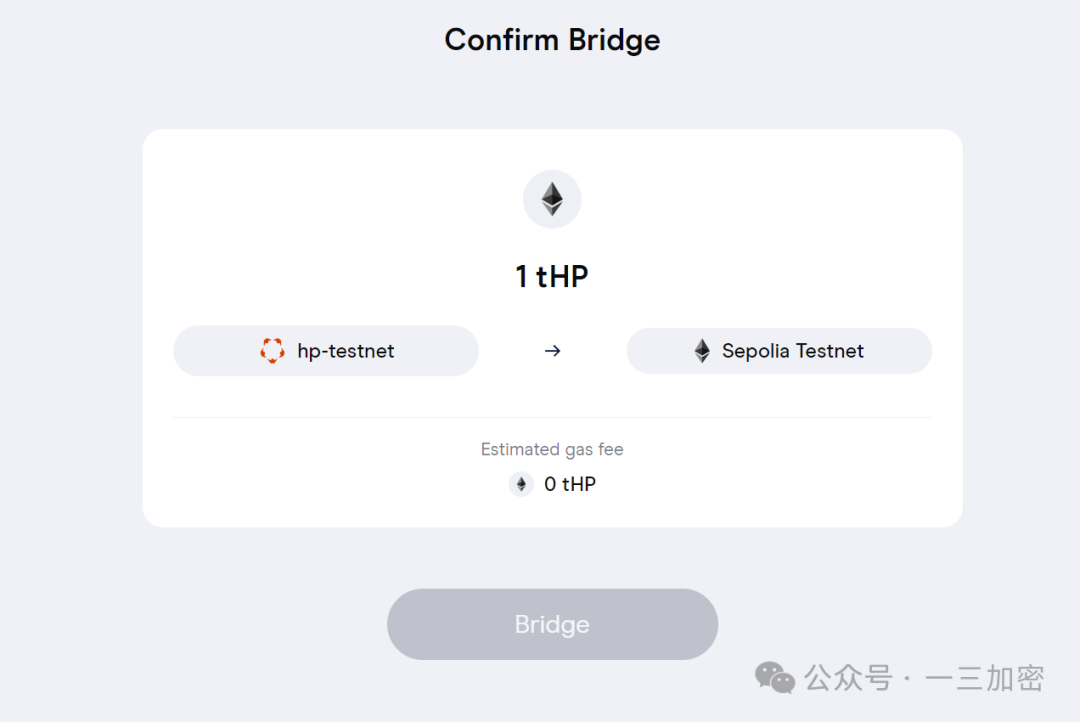Click the "0 tHP" gas fee value

570,484
